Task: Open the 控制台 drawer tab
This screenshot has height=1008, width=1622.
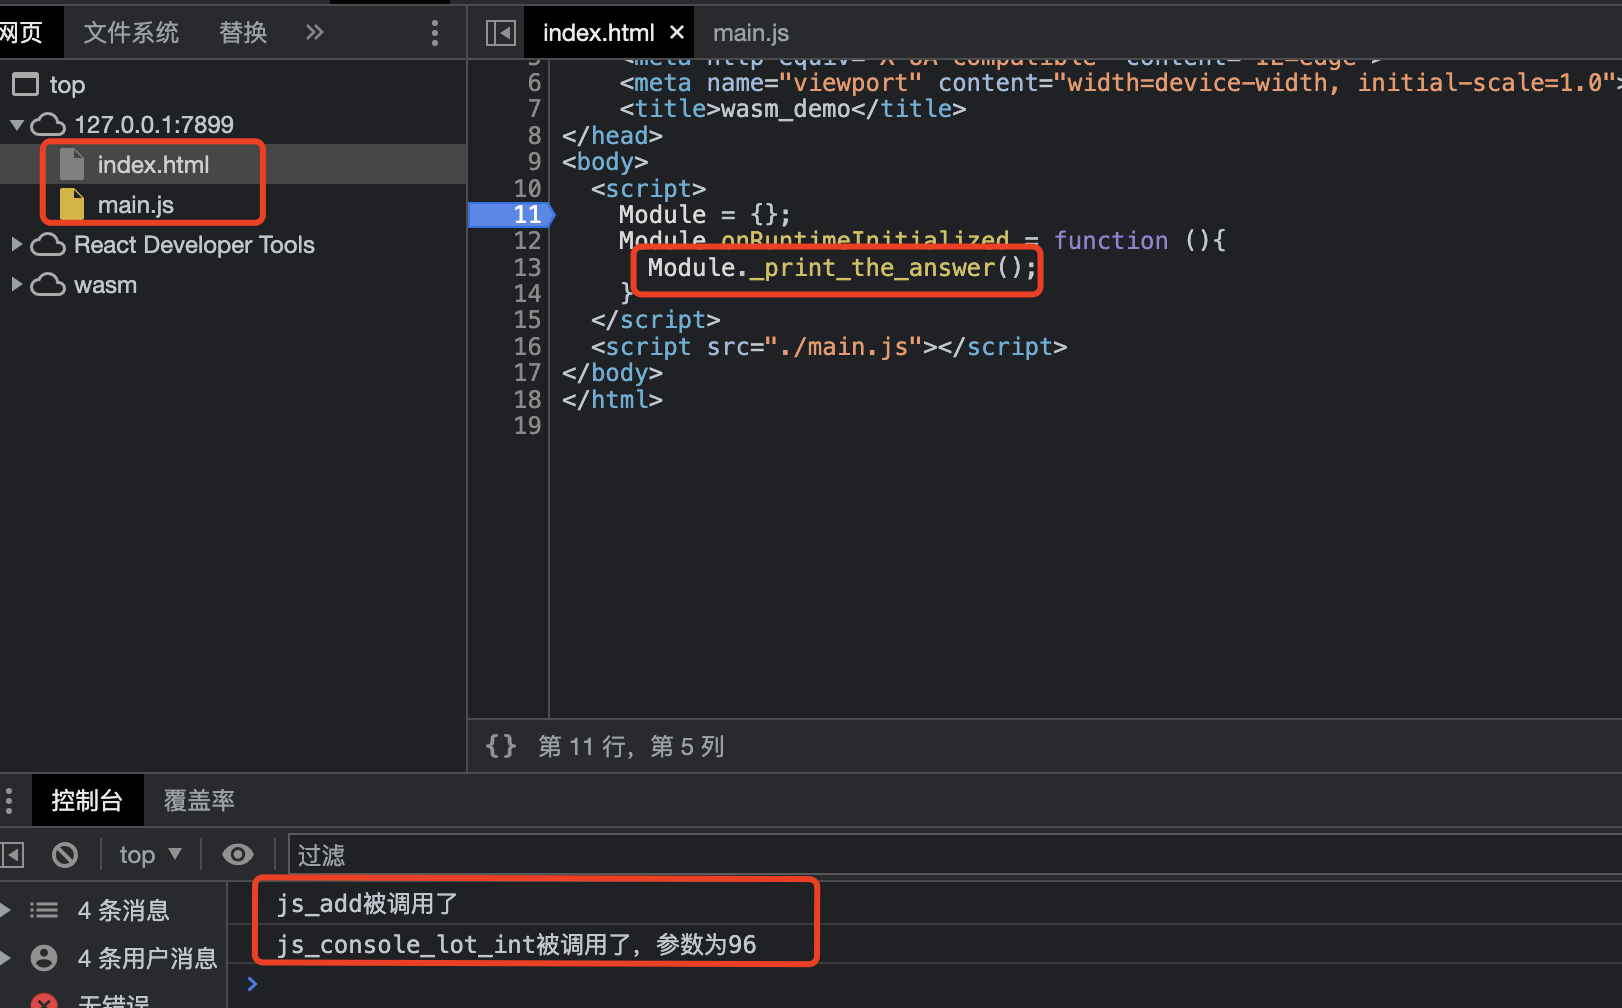Action: (x=87, y=800)
